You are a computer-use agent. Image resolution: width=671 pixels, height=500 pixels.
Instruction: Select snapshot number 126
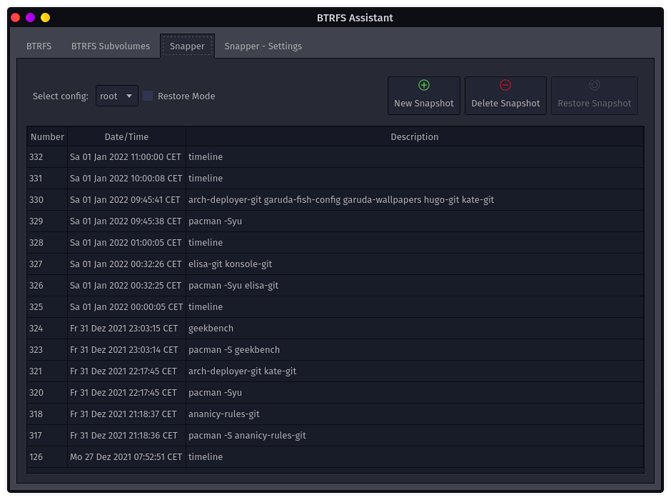[36, 457]
